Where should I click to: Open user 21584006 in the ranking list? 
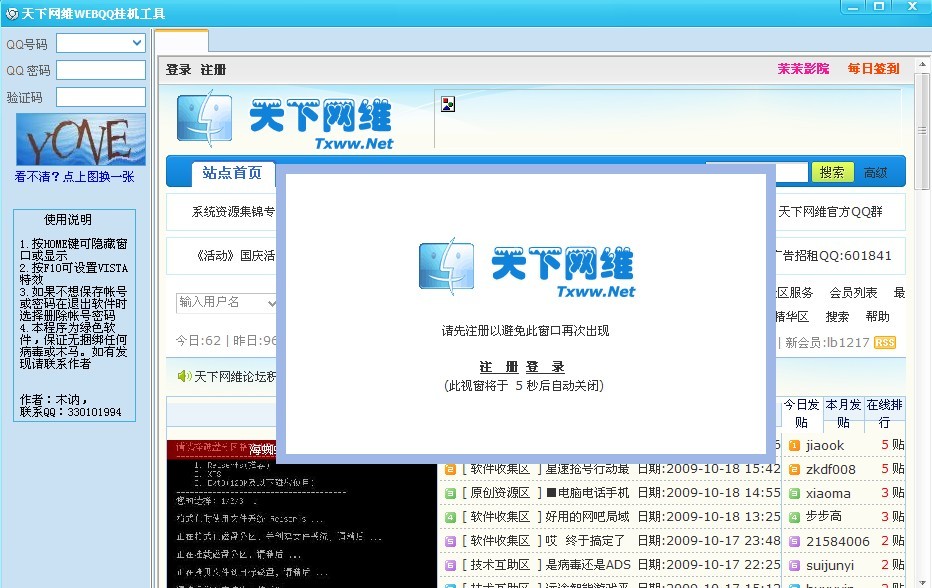837,542
